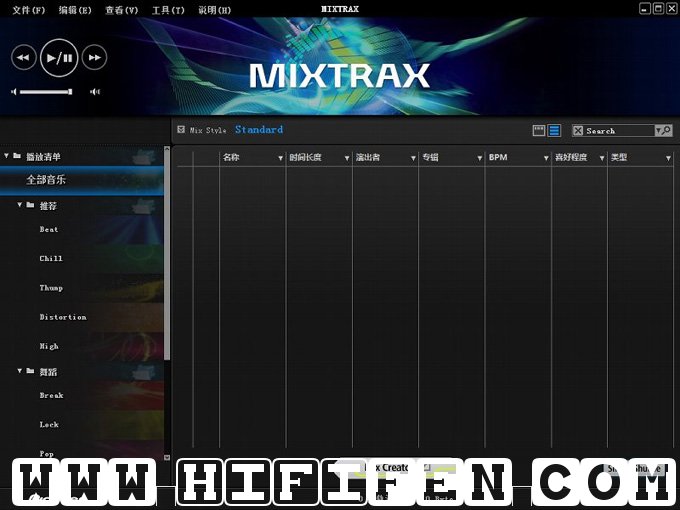Open the 时间长度 column dropdown arrow
This screenshot has width=680, height=510.
pyautogui.click(x=347, y=158)
